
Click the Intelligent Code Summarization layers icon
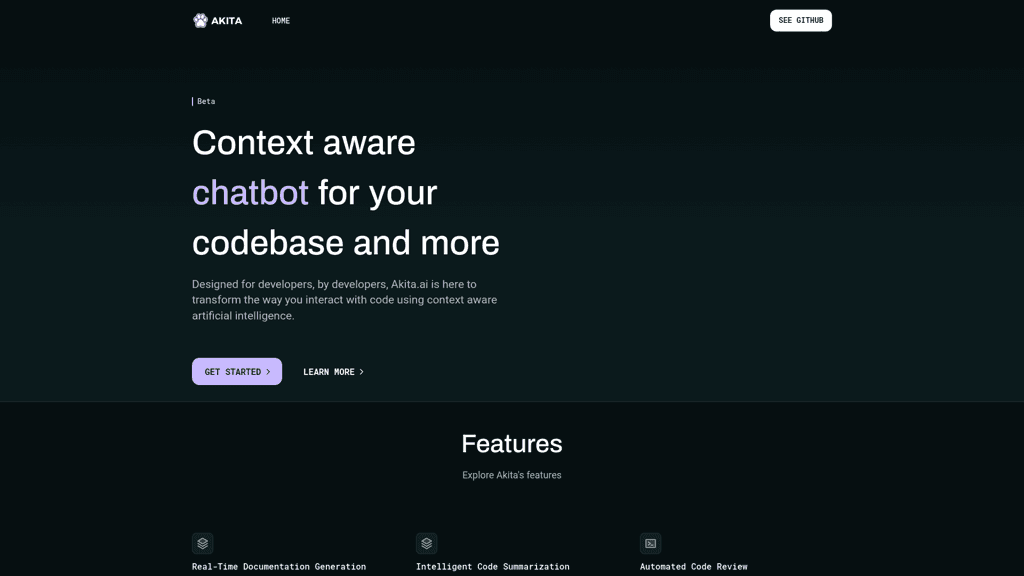click(x=426, y=543)
